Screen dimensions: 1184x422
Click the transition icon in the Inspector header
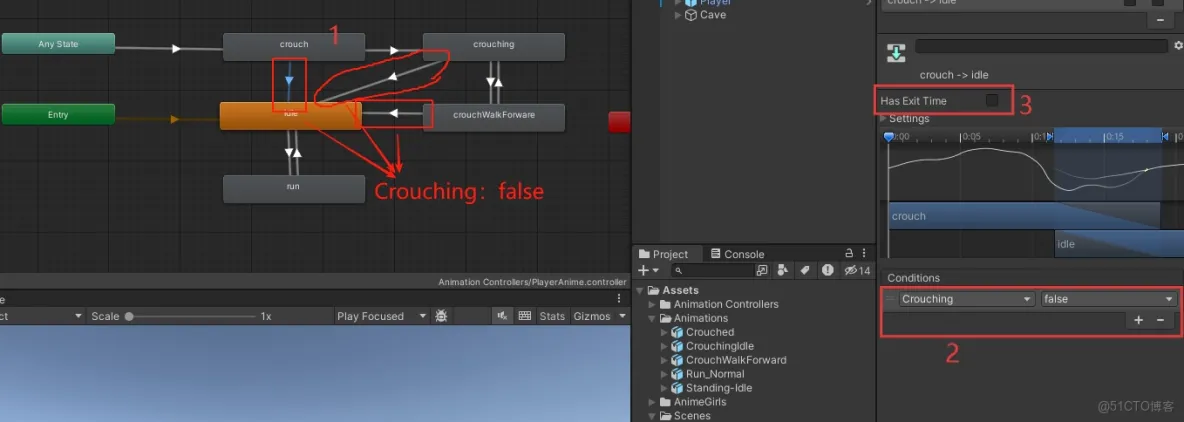point(896,53)
